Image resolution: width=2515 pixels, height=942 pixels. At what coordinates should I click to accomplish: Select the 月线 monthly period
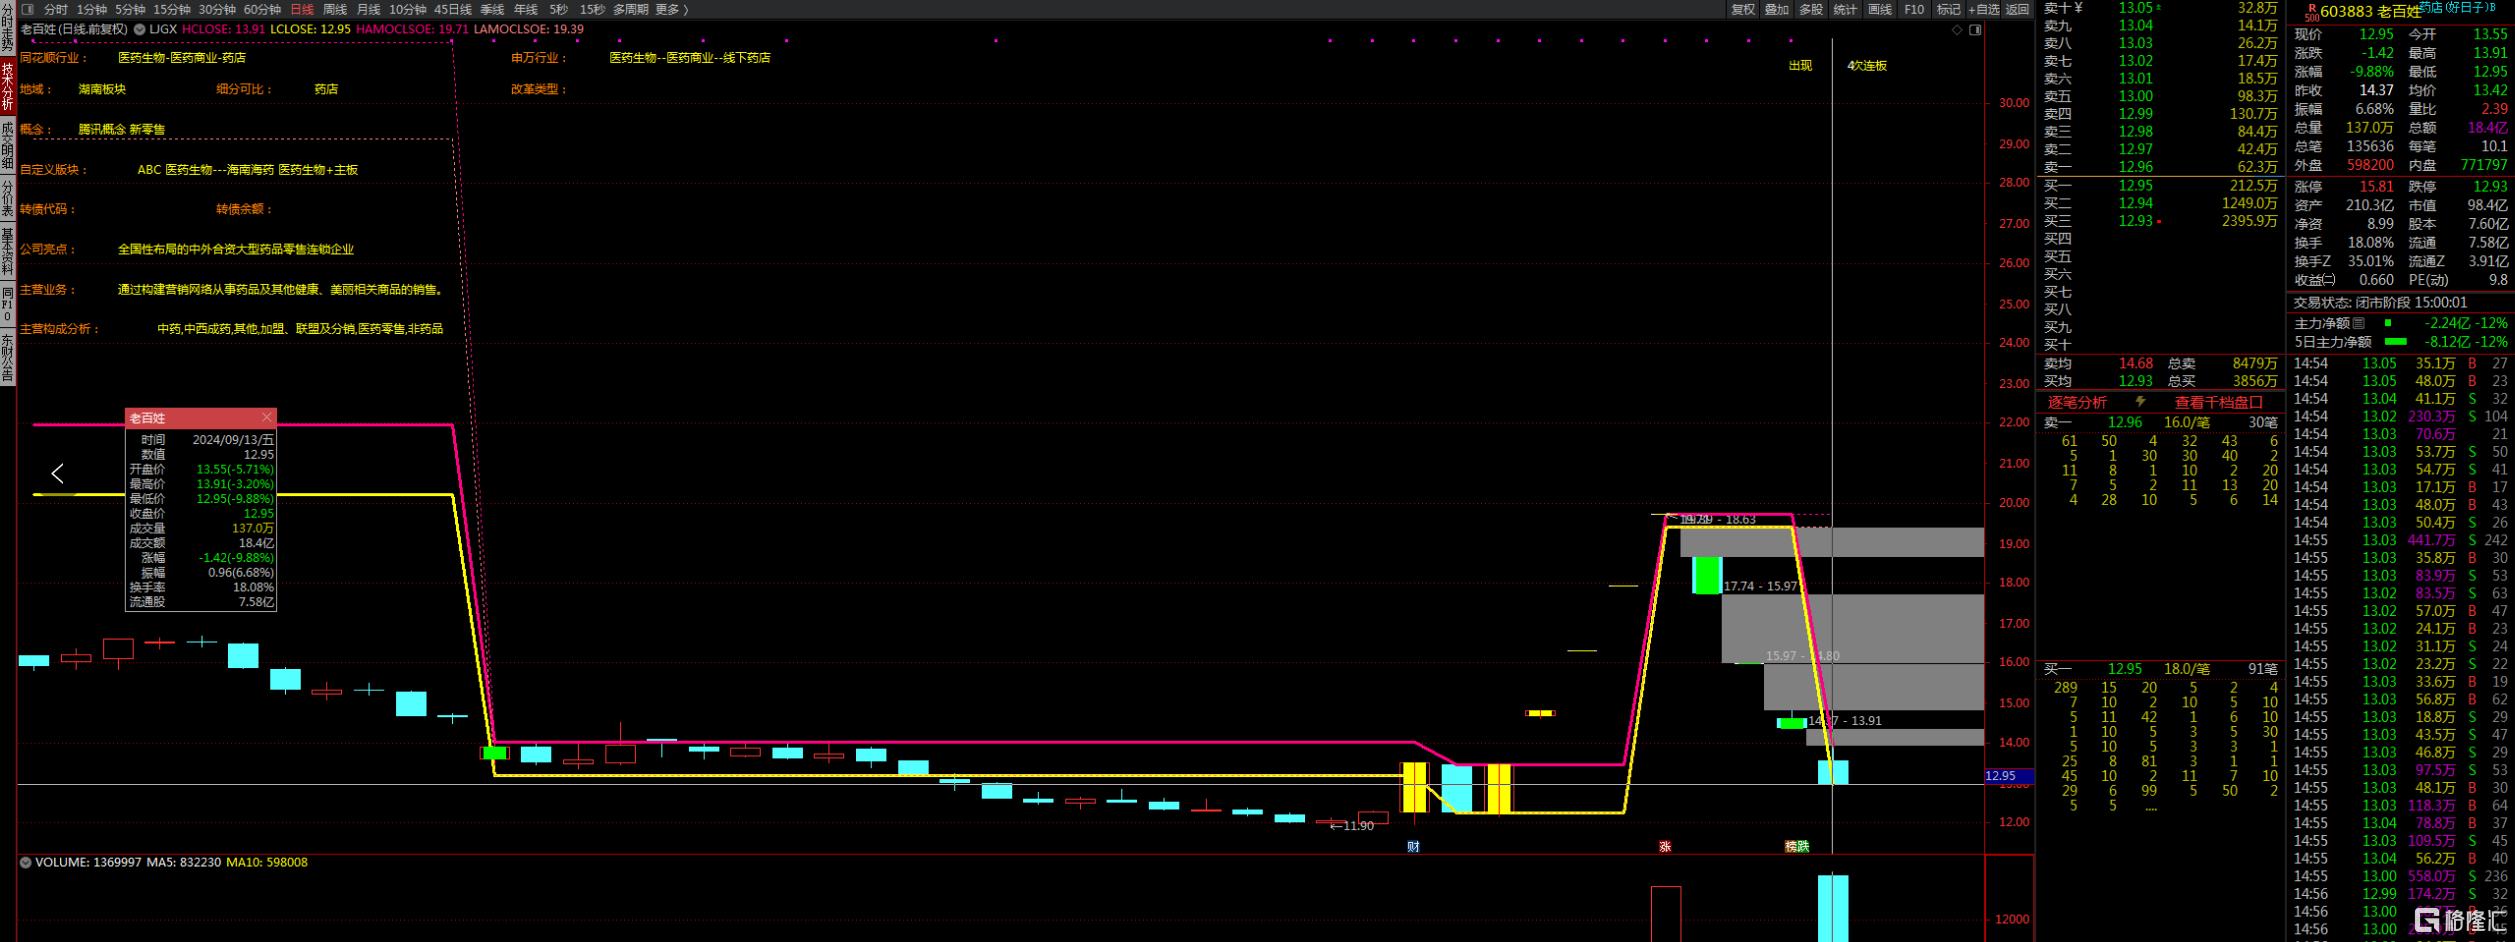[369, 9]
